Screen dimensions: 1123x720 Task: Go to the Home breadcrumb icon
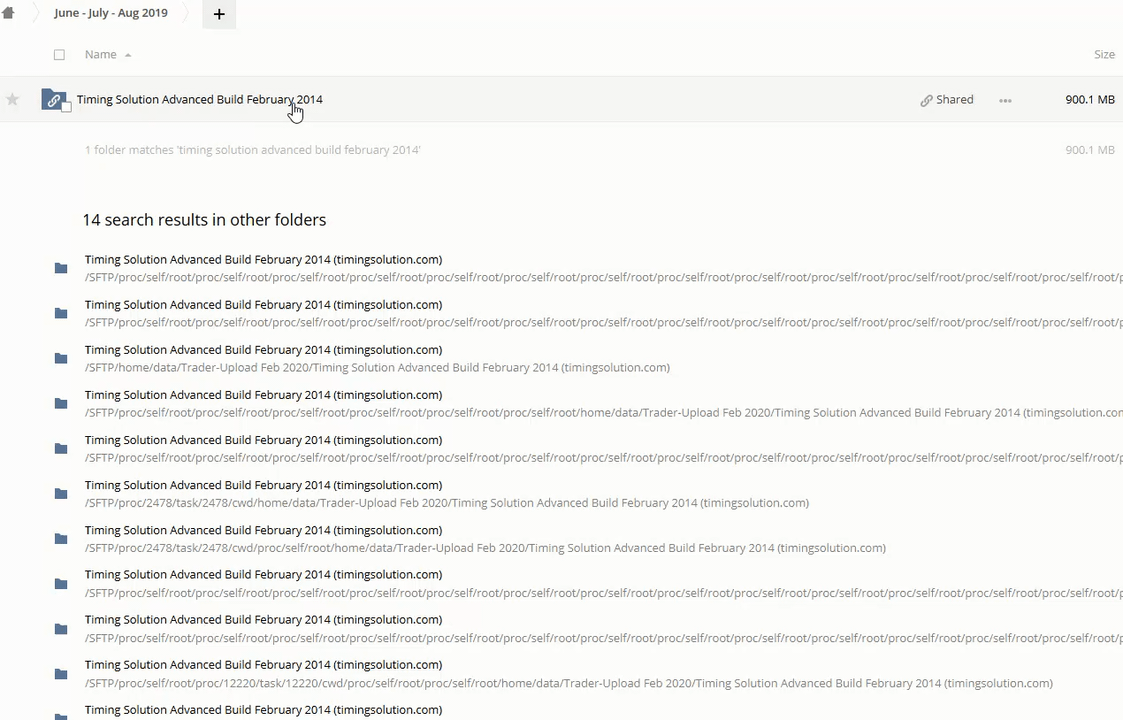[8, 13]
